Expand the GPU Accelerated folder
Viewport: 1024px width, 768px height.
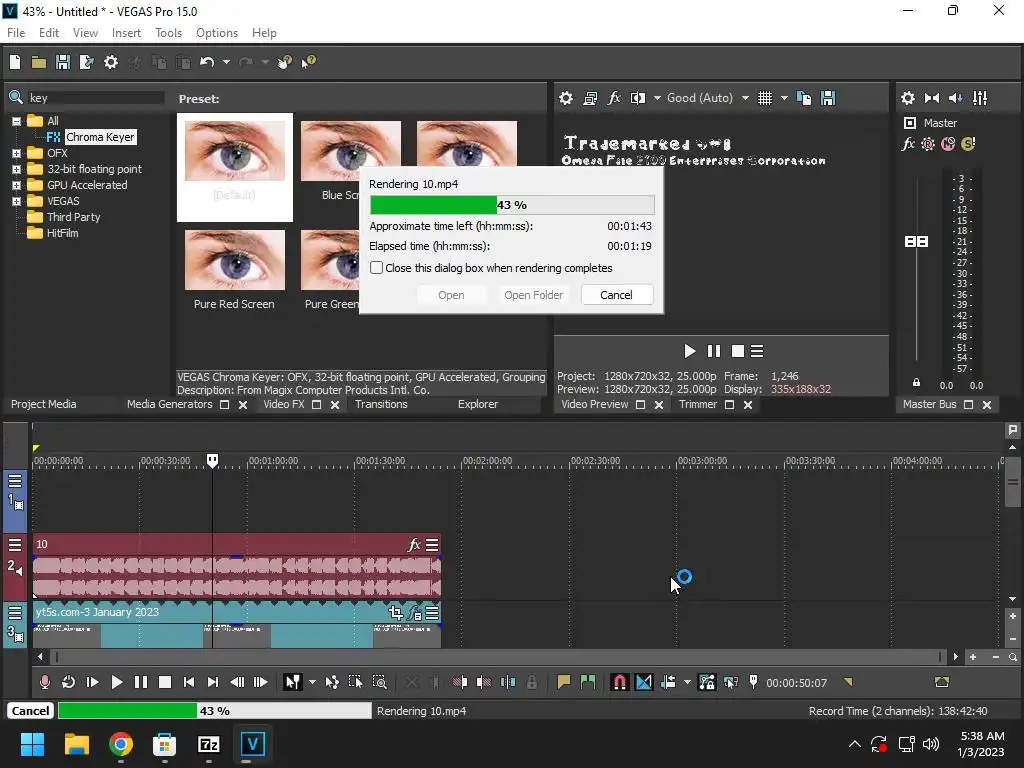pyautogui.click(x=16, y=185)
